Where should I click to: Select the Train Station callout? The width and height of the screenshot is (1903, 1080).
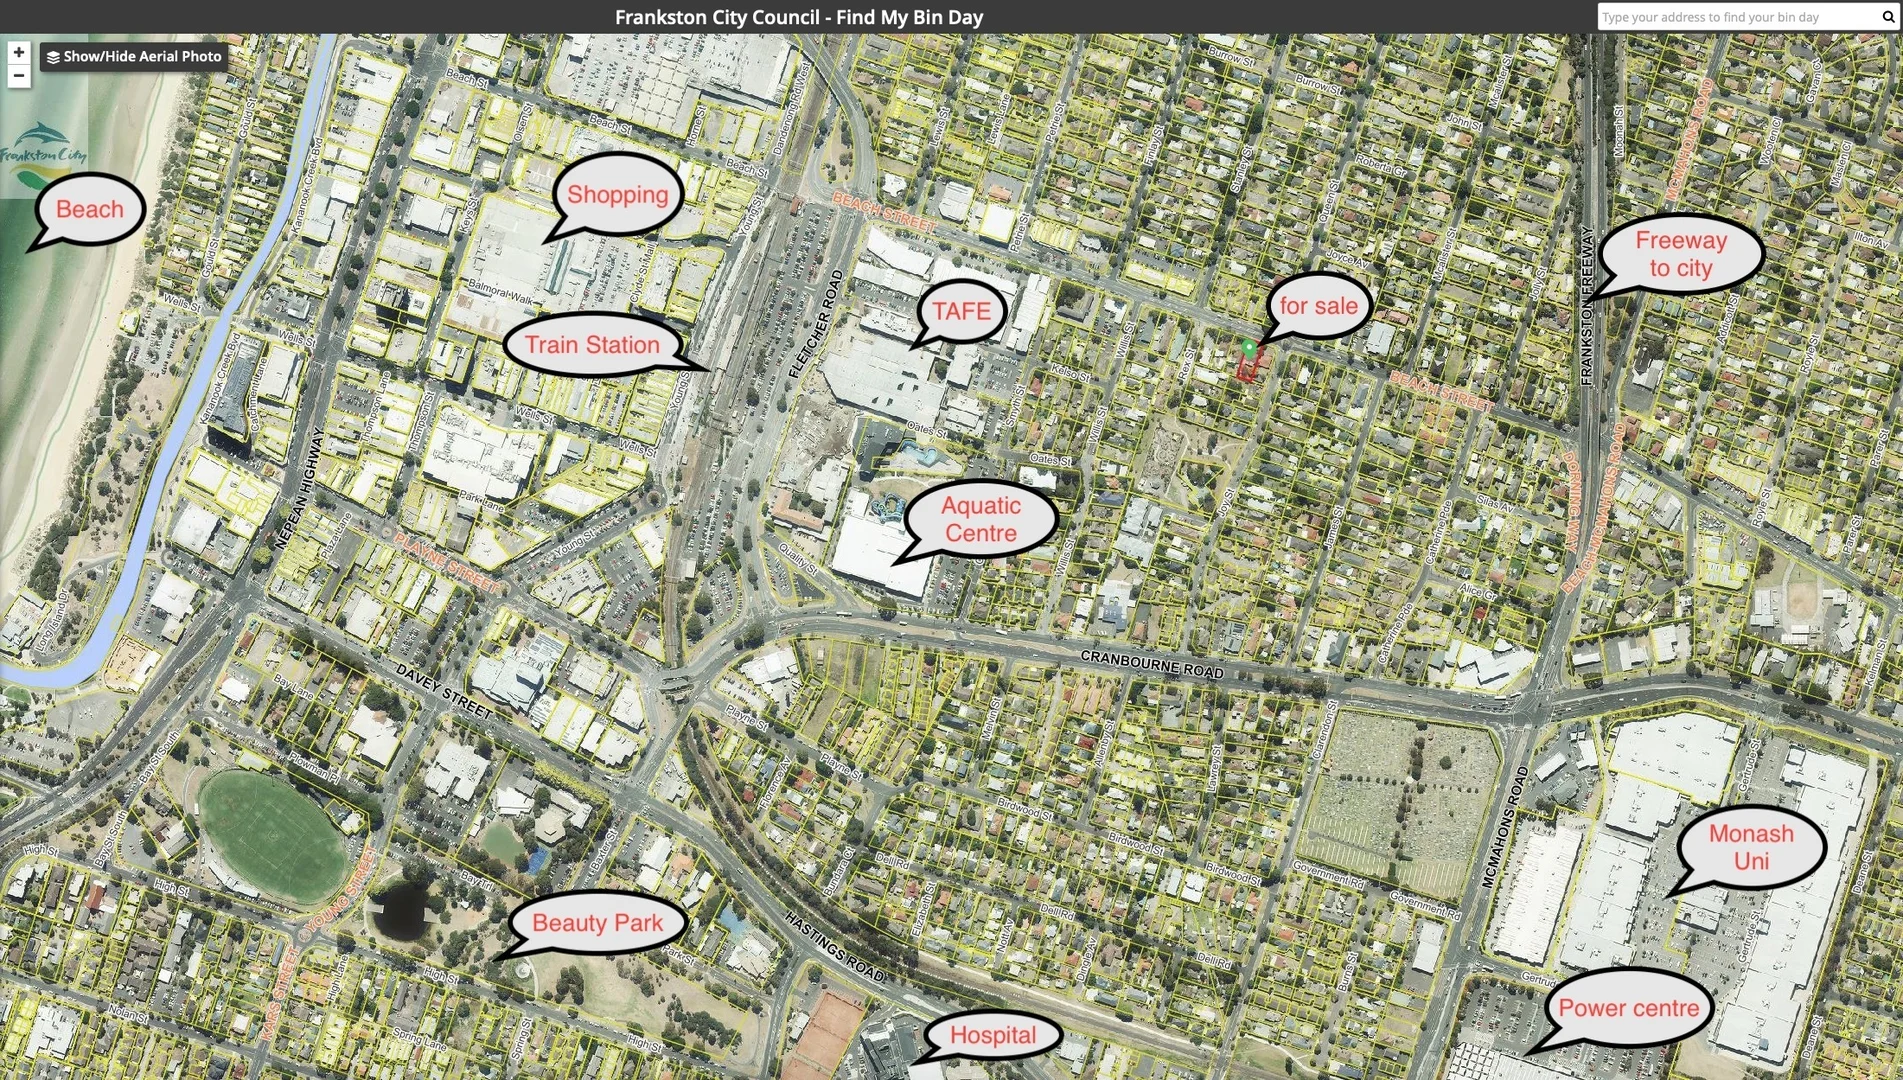point(592,345)
